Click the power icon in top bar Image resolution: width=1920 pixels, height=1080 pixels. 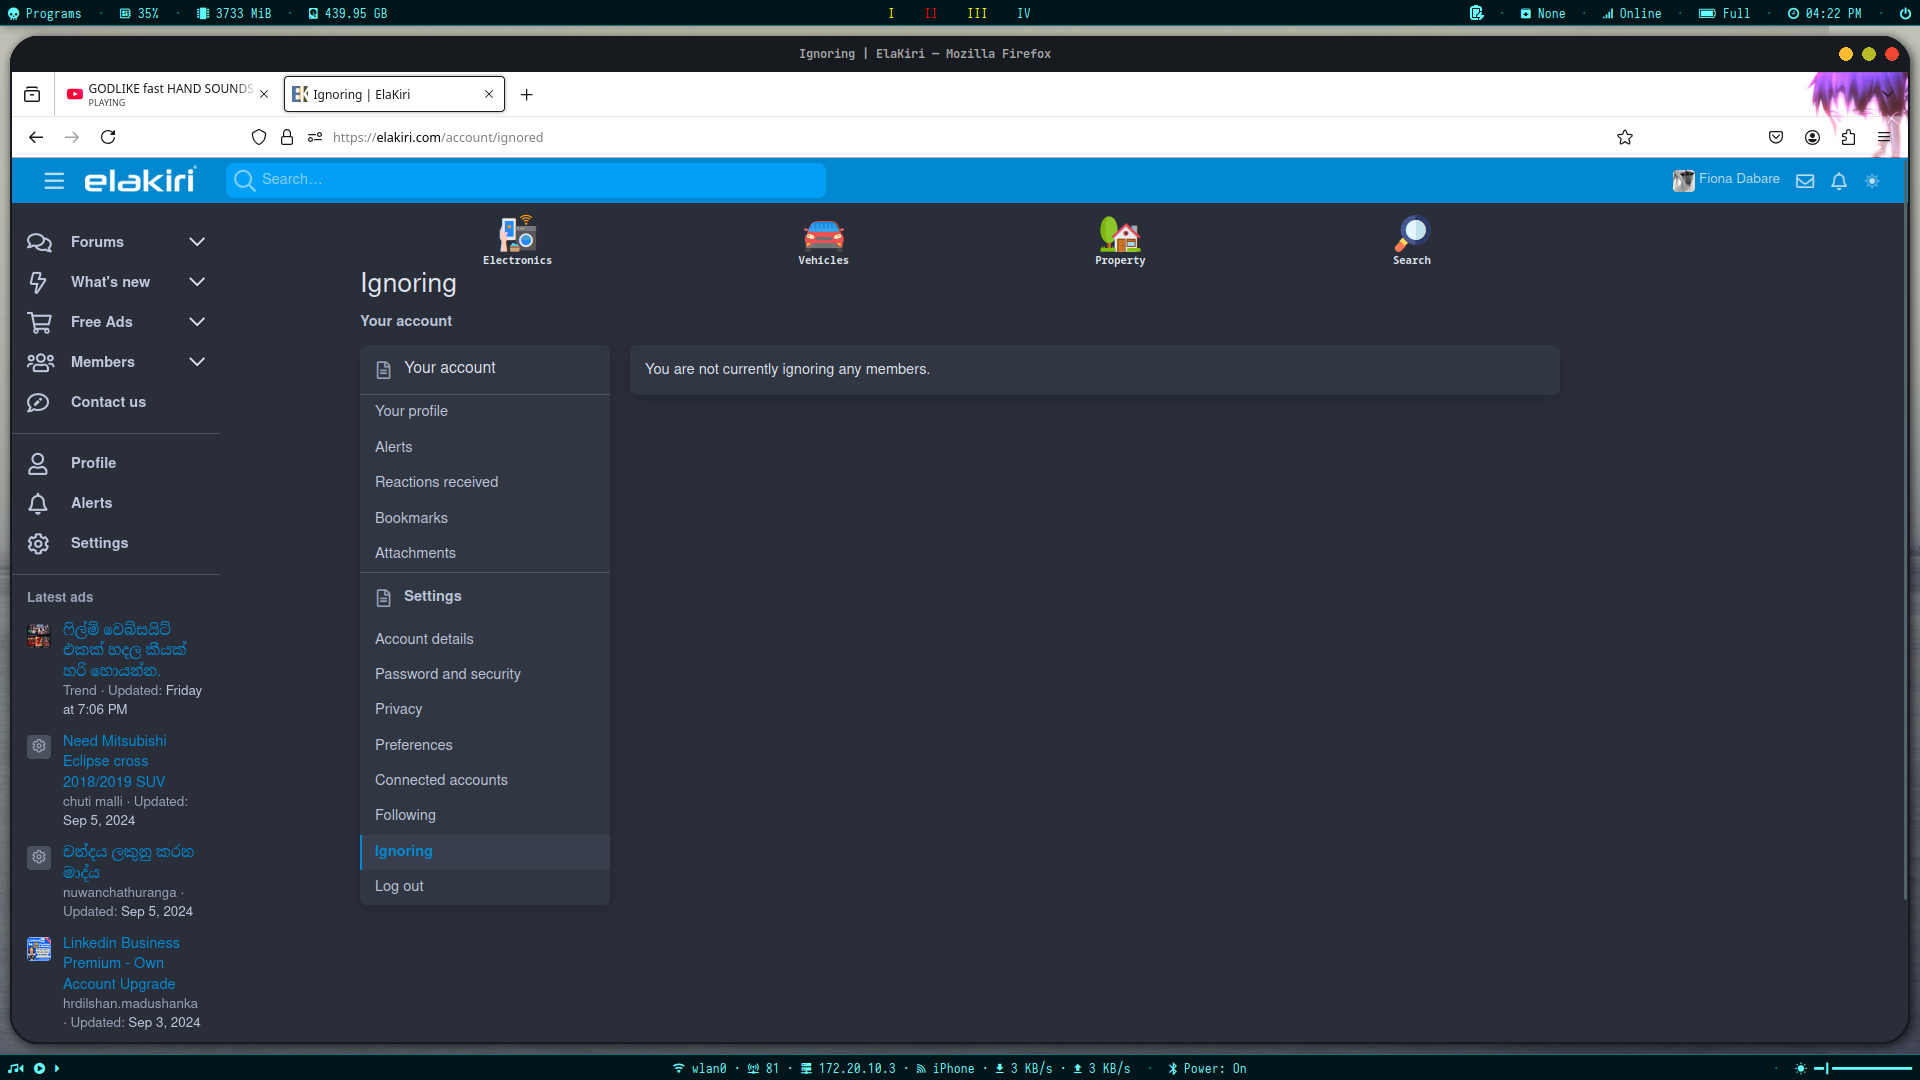click(1904, 13)
